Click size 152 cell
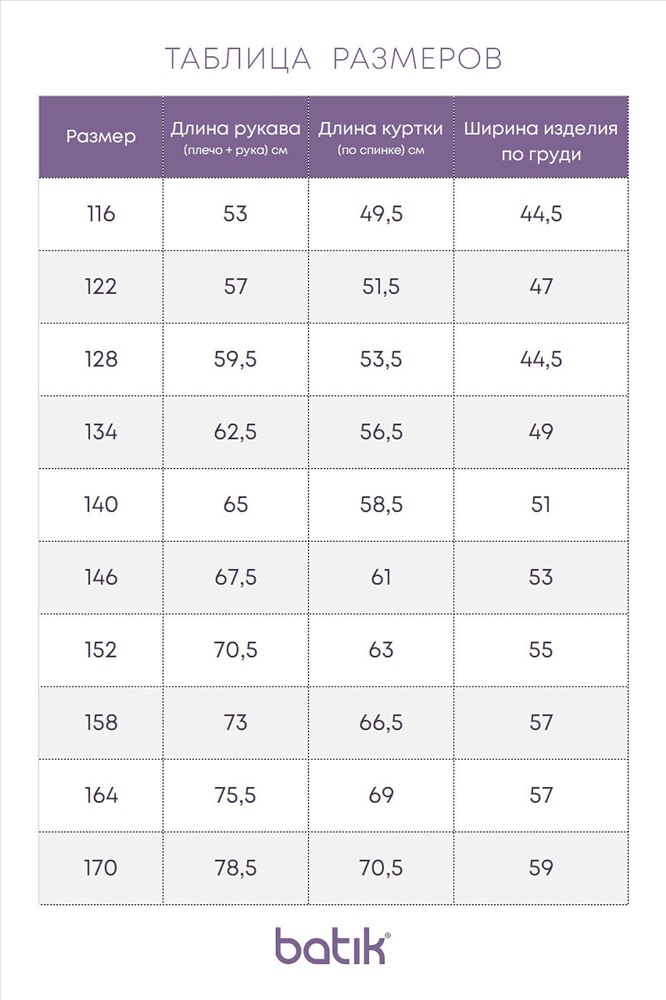Image resolution: width=666 pixels, height=1000 pixels. click(101, 650)
